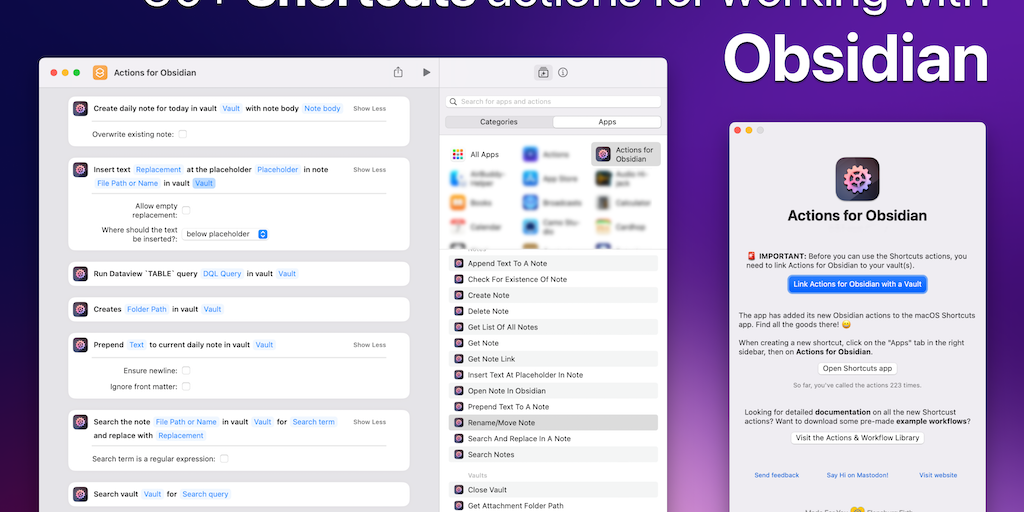
Task: Collapse Prepend action with Show Less
Action: [x=370, y=344]
